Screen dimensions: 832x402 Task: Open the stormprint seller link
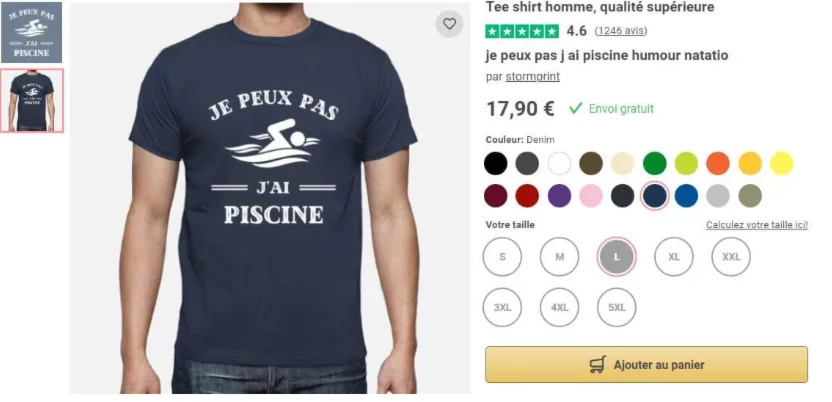[532, 76]
